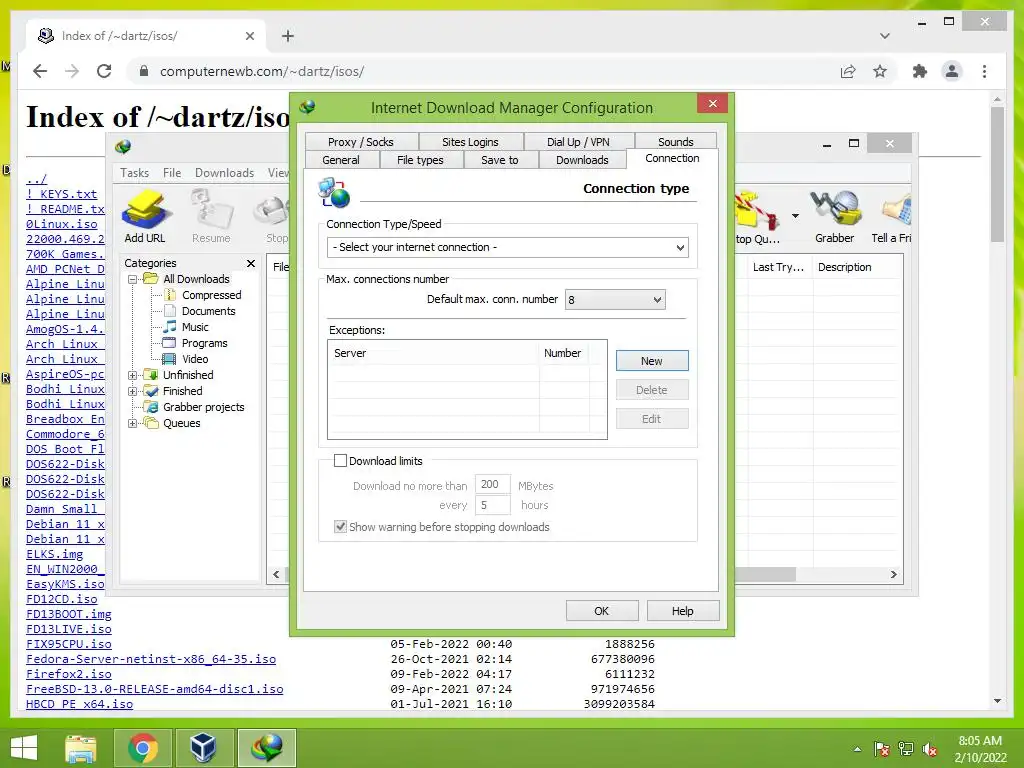
Task: Select the Documents category
Action: point(208,312)
